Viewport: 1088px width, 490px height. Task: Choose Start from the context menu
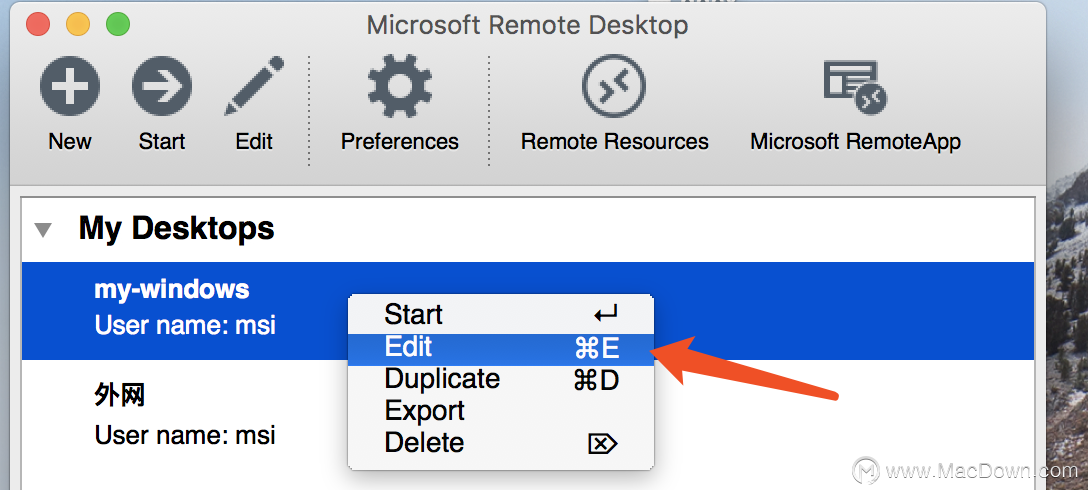[500, 314]
